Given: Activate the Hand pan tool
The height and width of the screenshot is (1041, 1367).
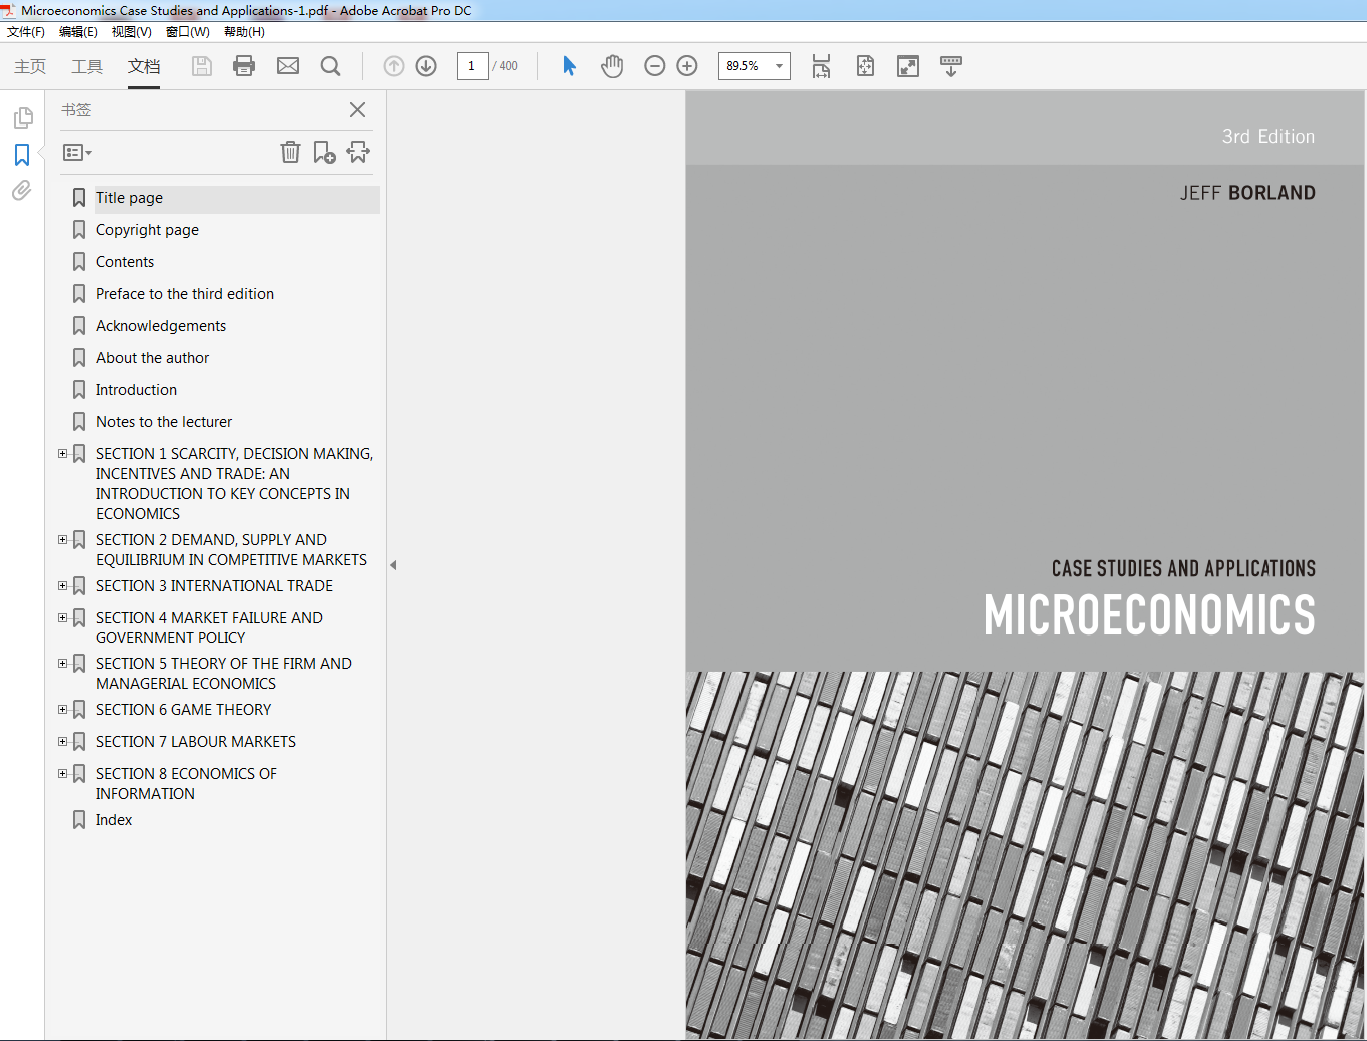Looking at the screenshot, I should point(612,66).
